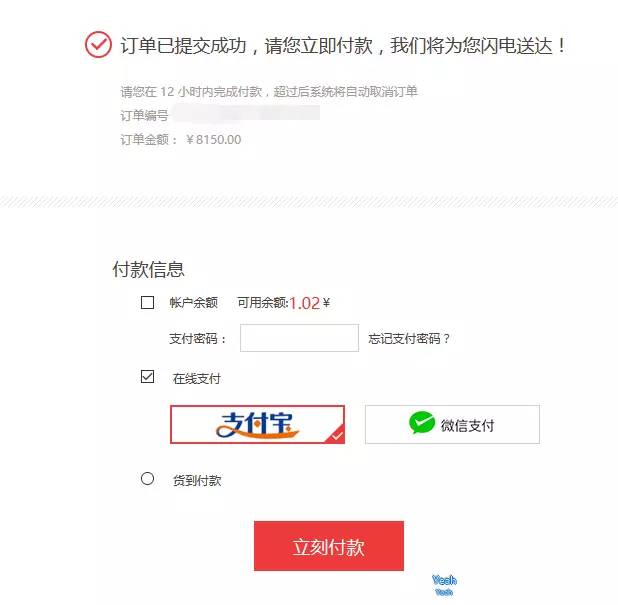Click the available balance amount 1.02¥
Image resolution: width=618 pixels, height=605 pixels.
click(x=309, y=303)
